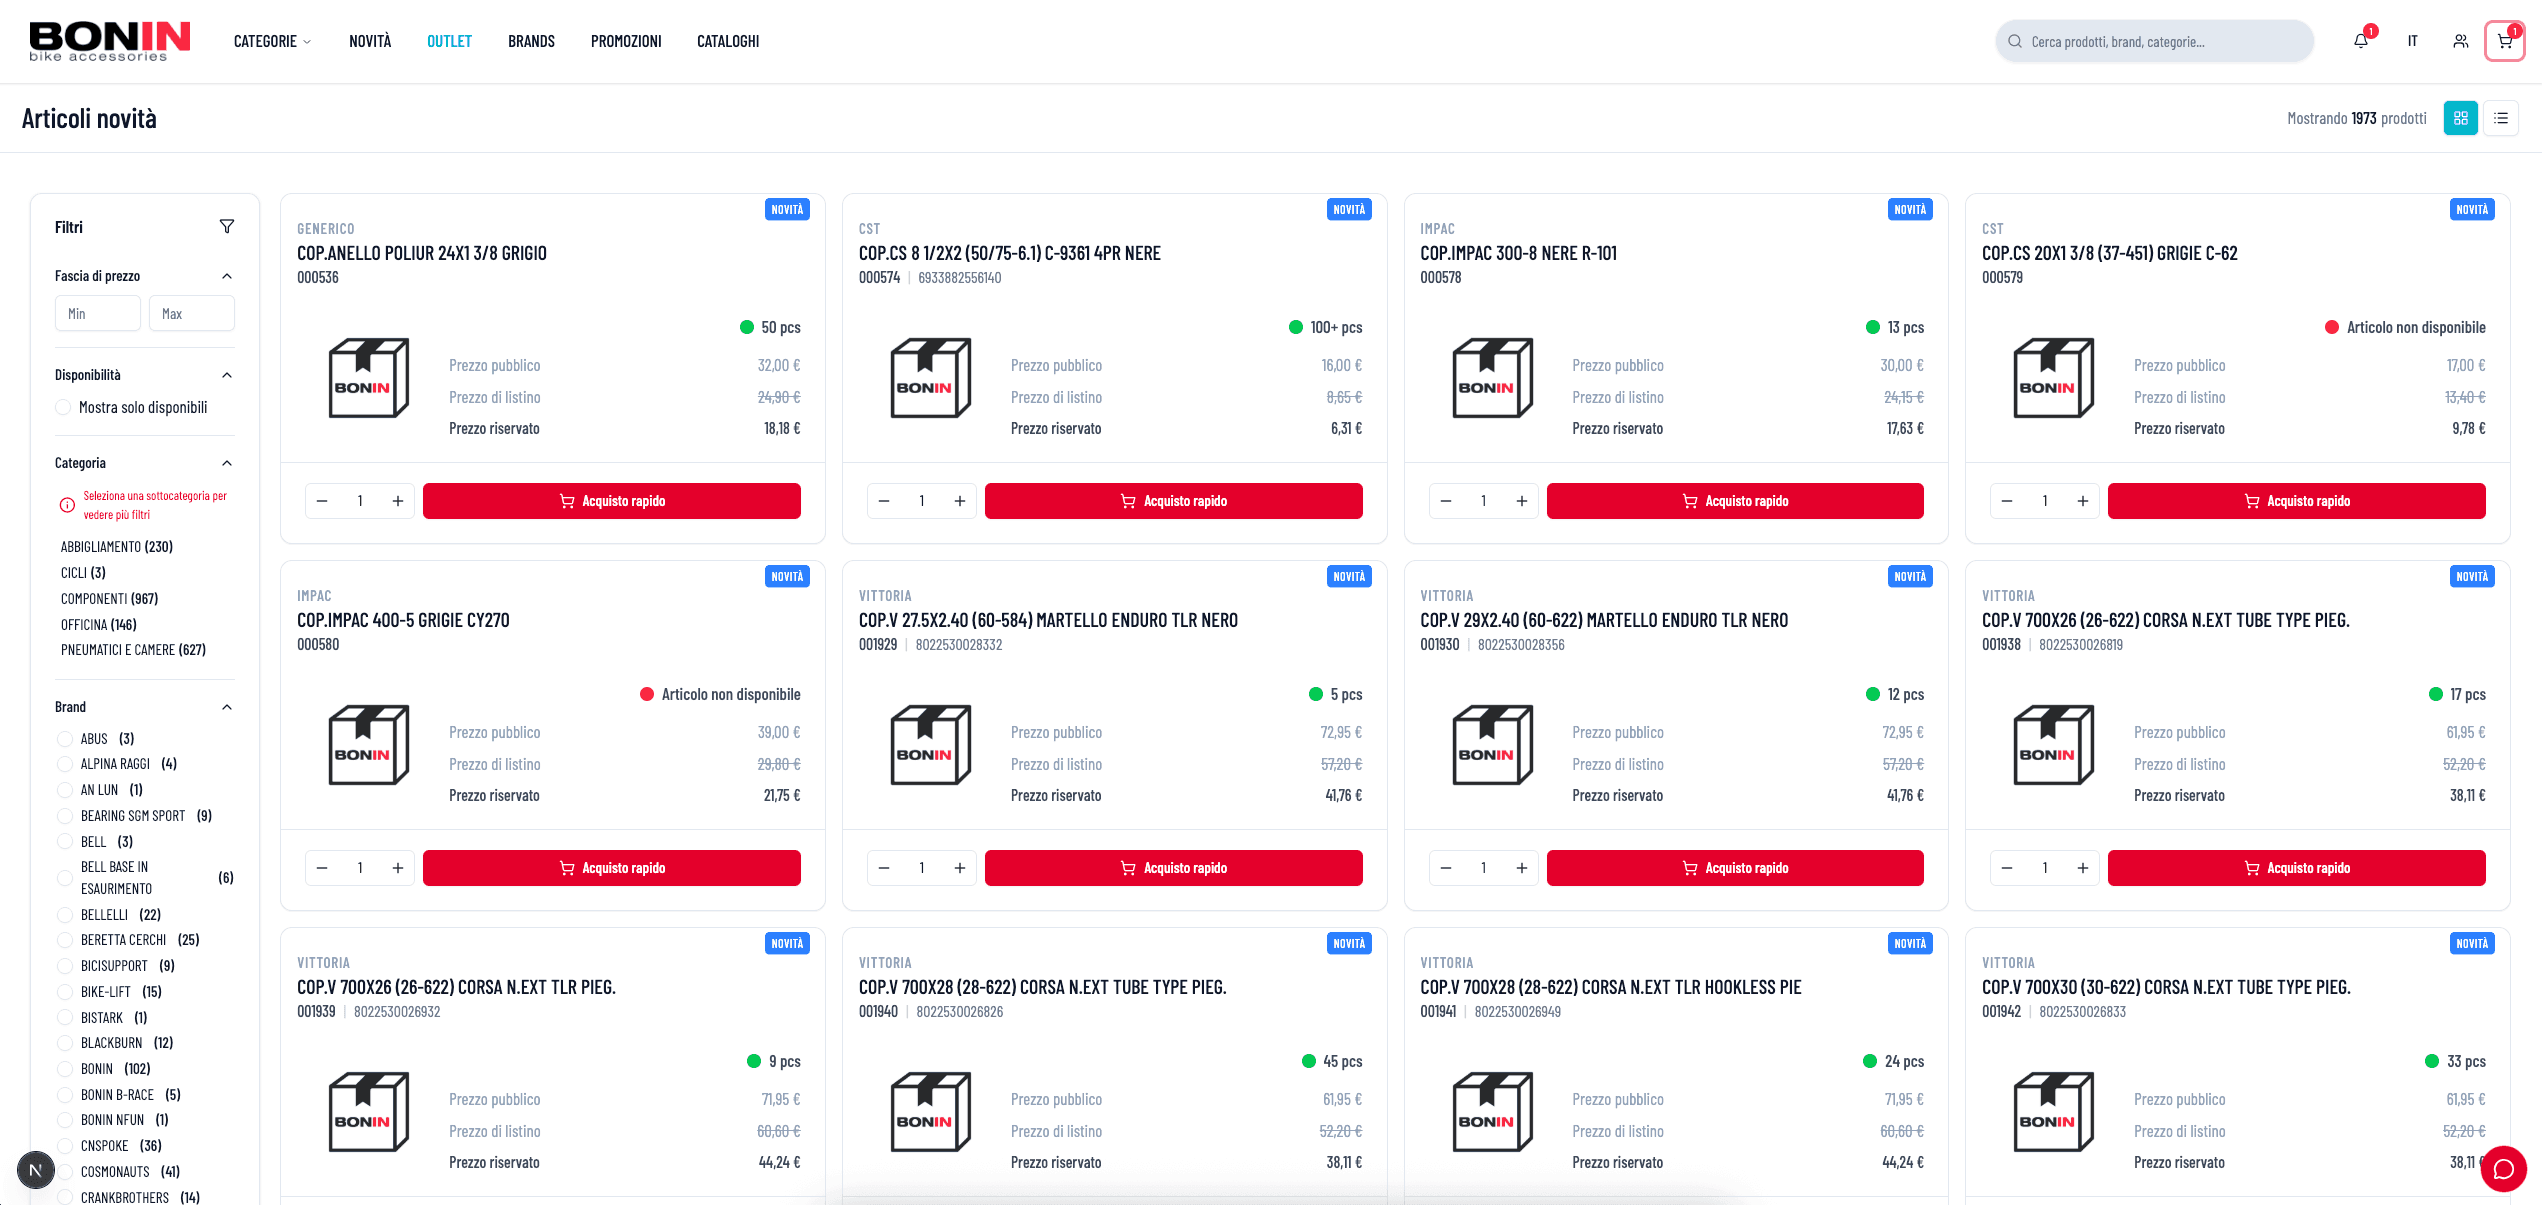Check the ALPINA RAGGI brand filter
2542x1205 pixels.
(65, 764)
